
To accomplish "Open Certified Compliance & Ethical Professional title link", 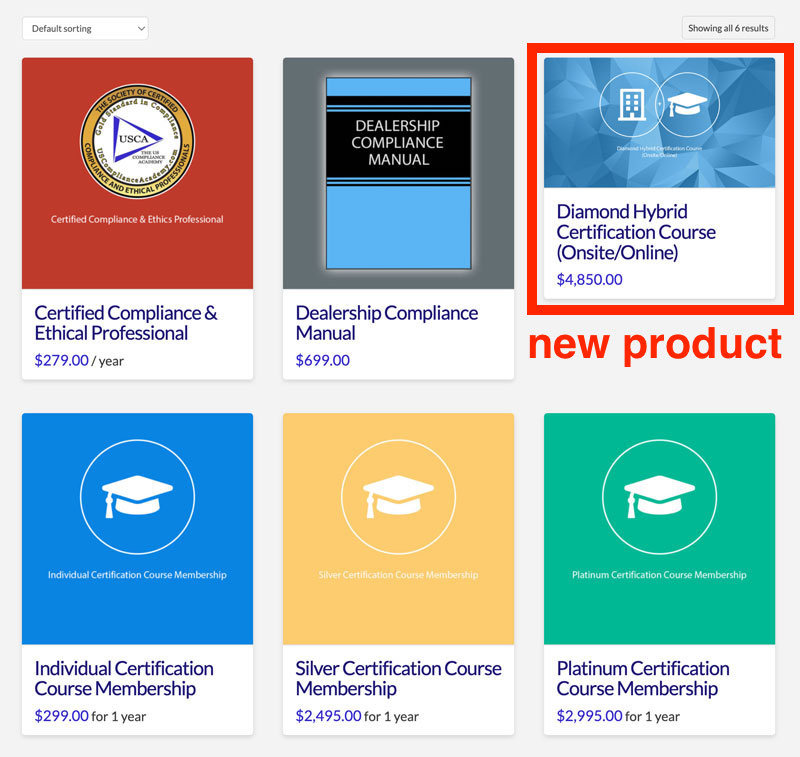I will click(x=125, y=323).
